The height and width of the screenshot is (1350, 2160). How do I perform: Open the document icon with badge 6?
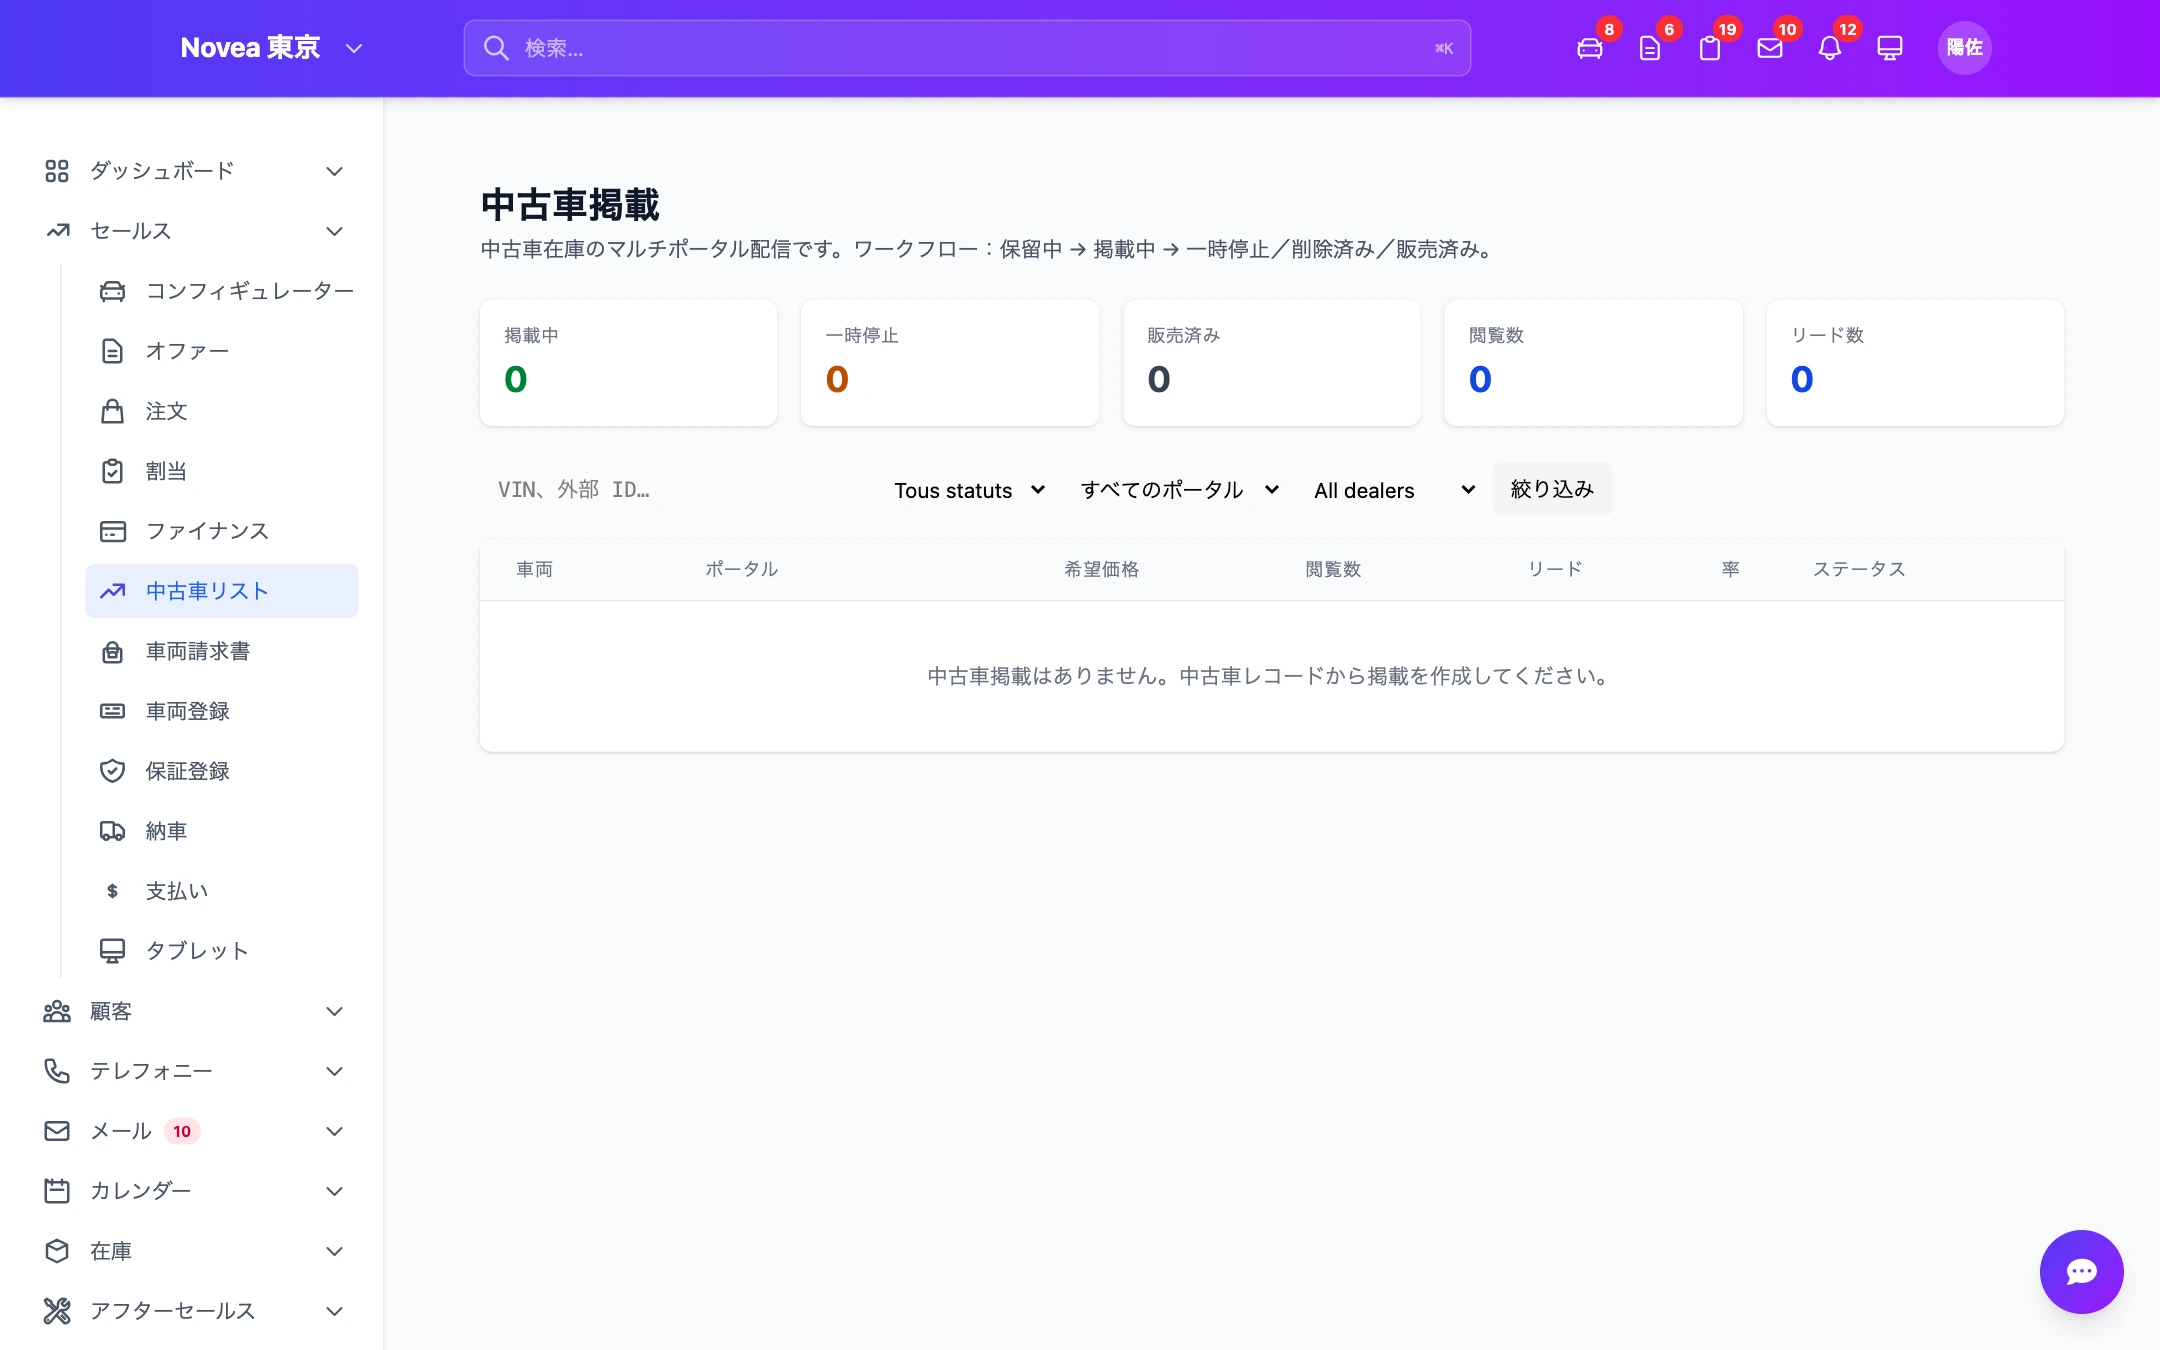1650,48
